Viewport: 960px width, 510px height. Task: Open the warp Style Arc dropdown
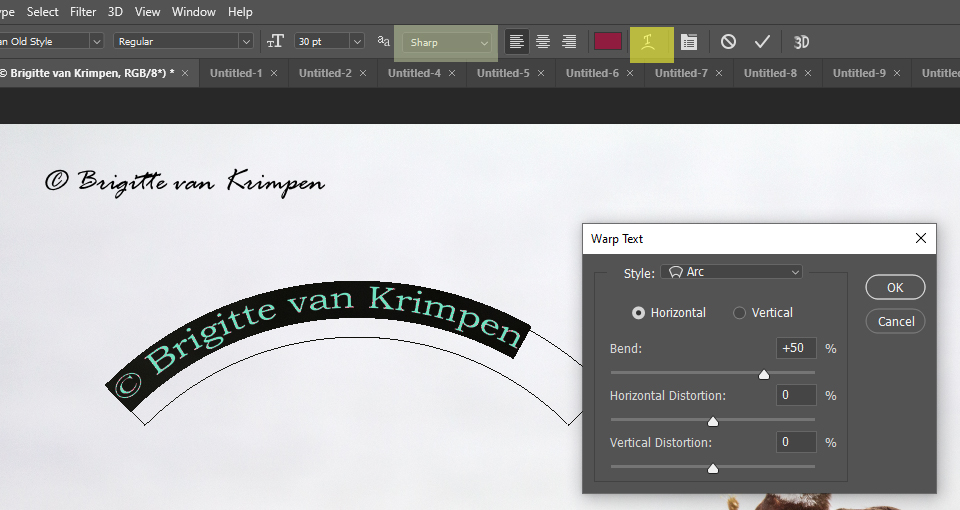coord(732,272)
